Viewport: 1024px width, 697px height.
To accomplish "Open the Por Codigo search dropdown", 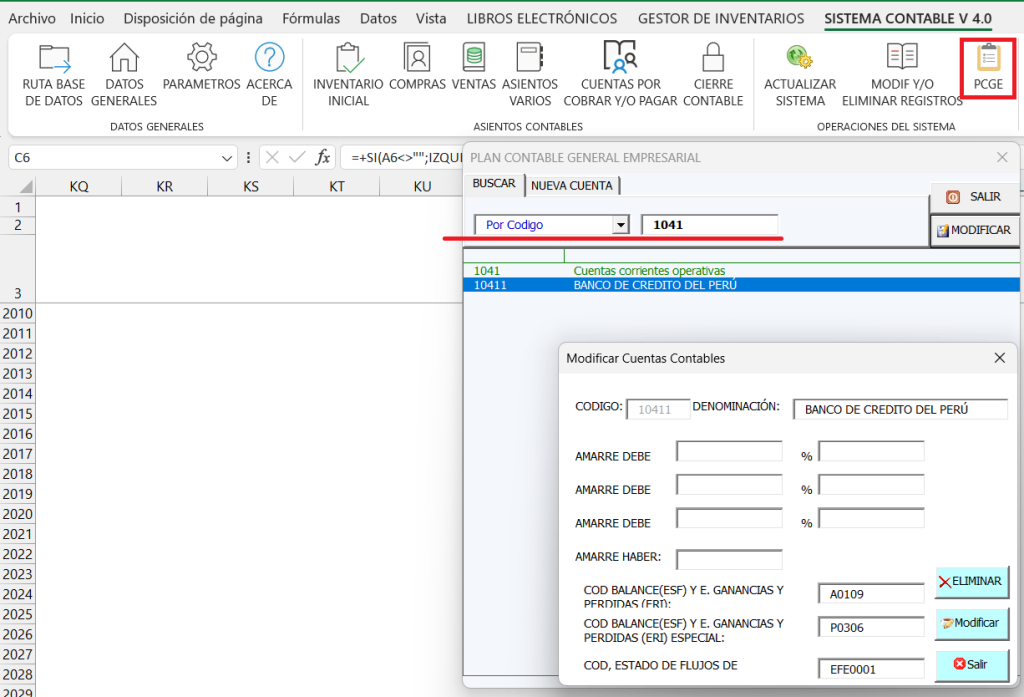I will (x=620, y=225).
